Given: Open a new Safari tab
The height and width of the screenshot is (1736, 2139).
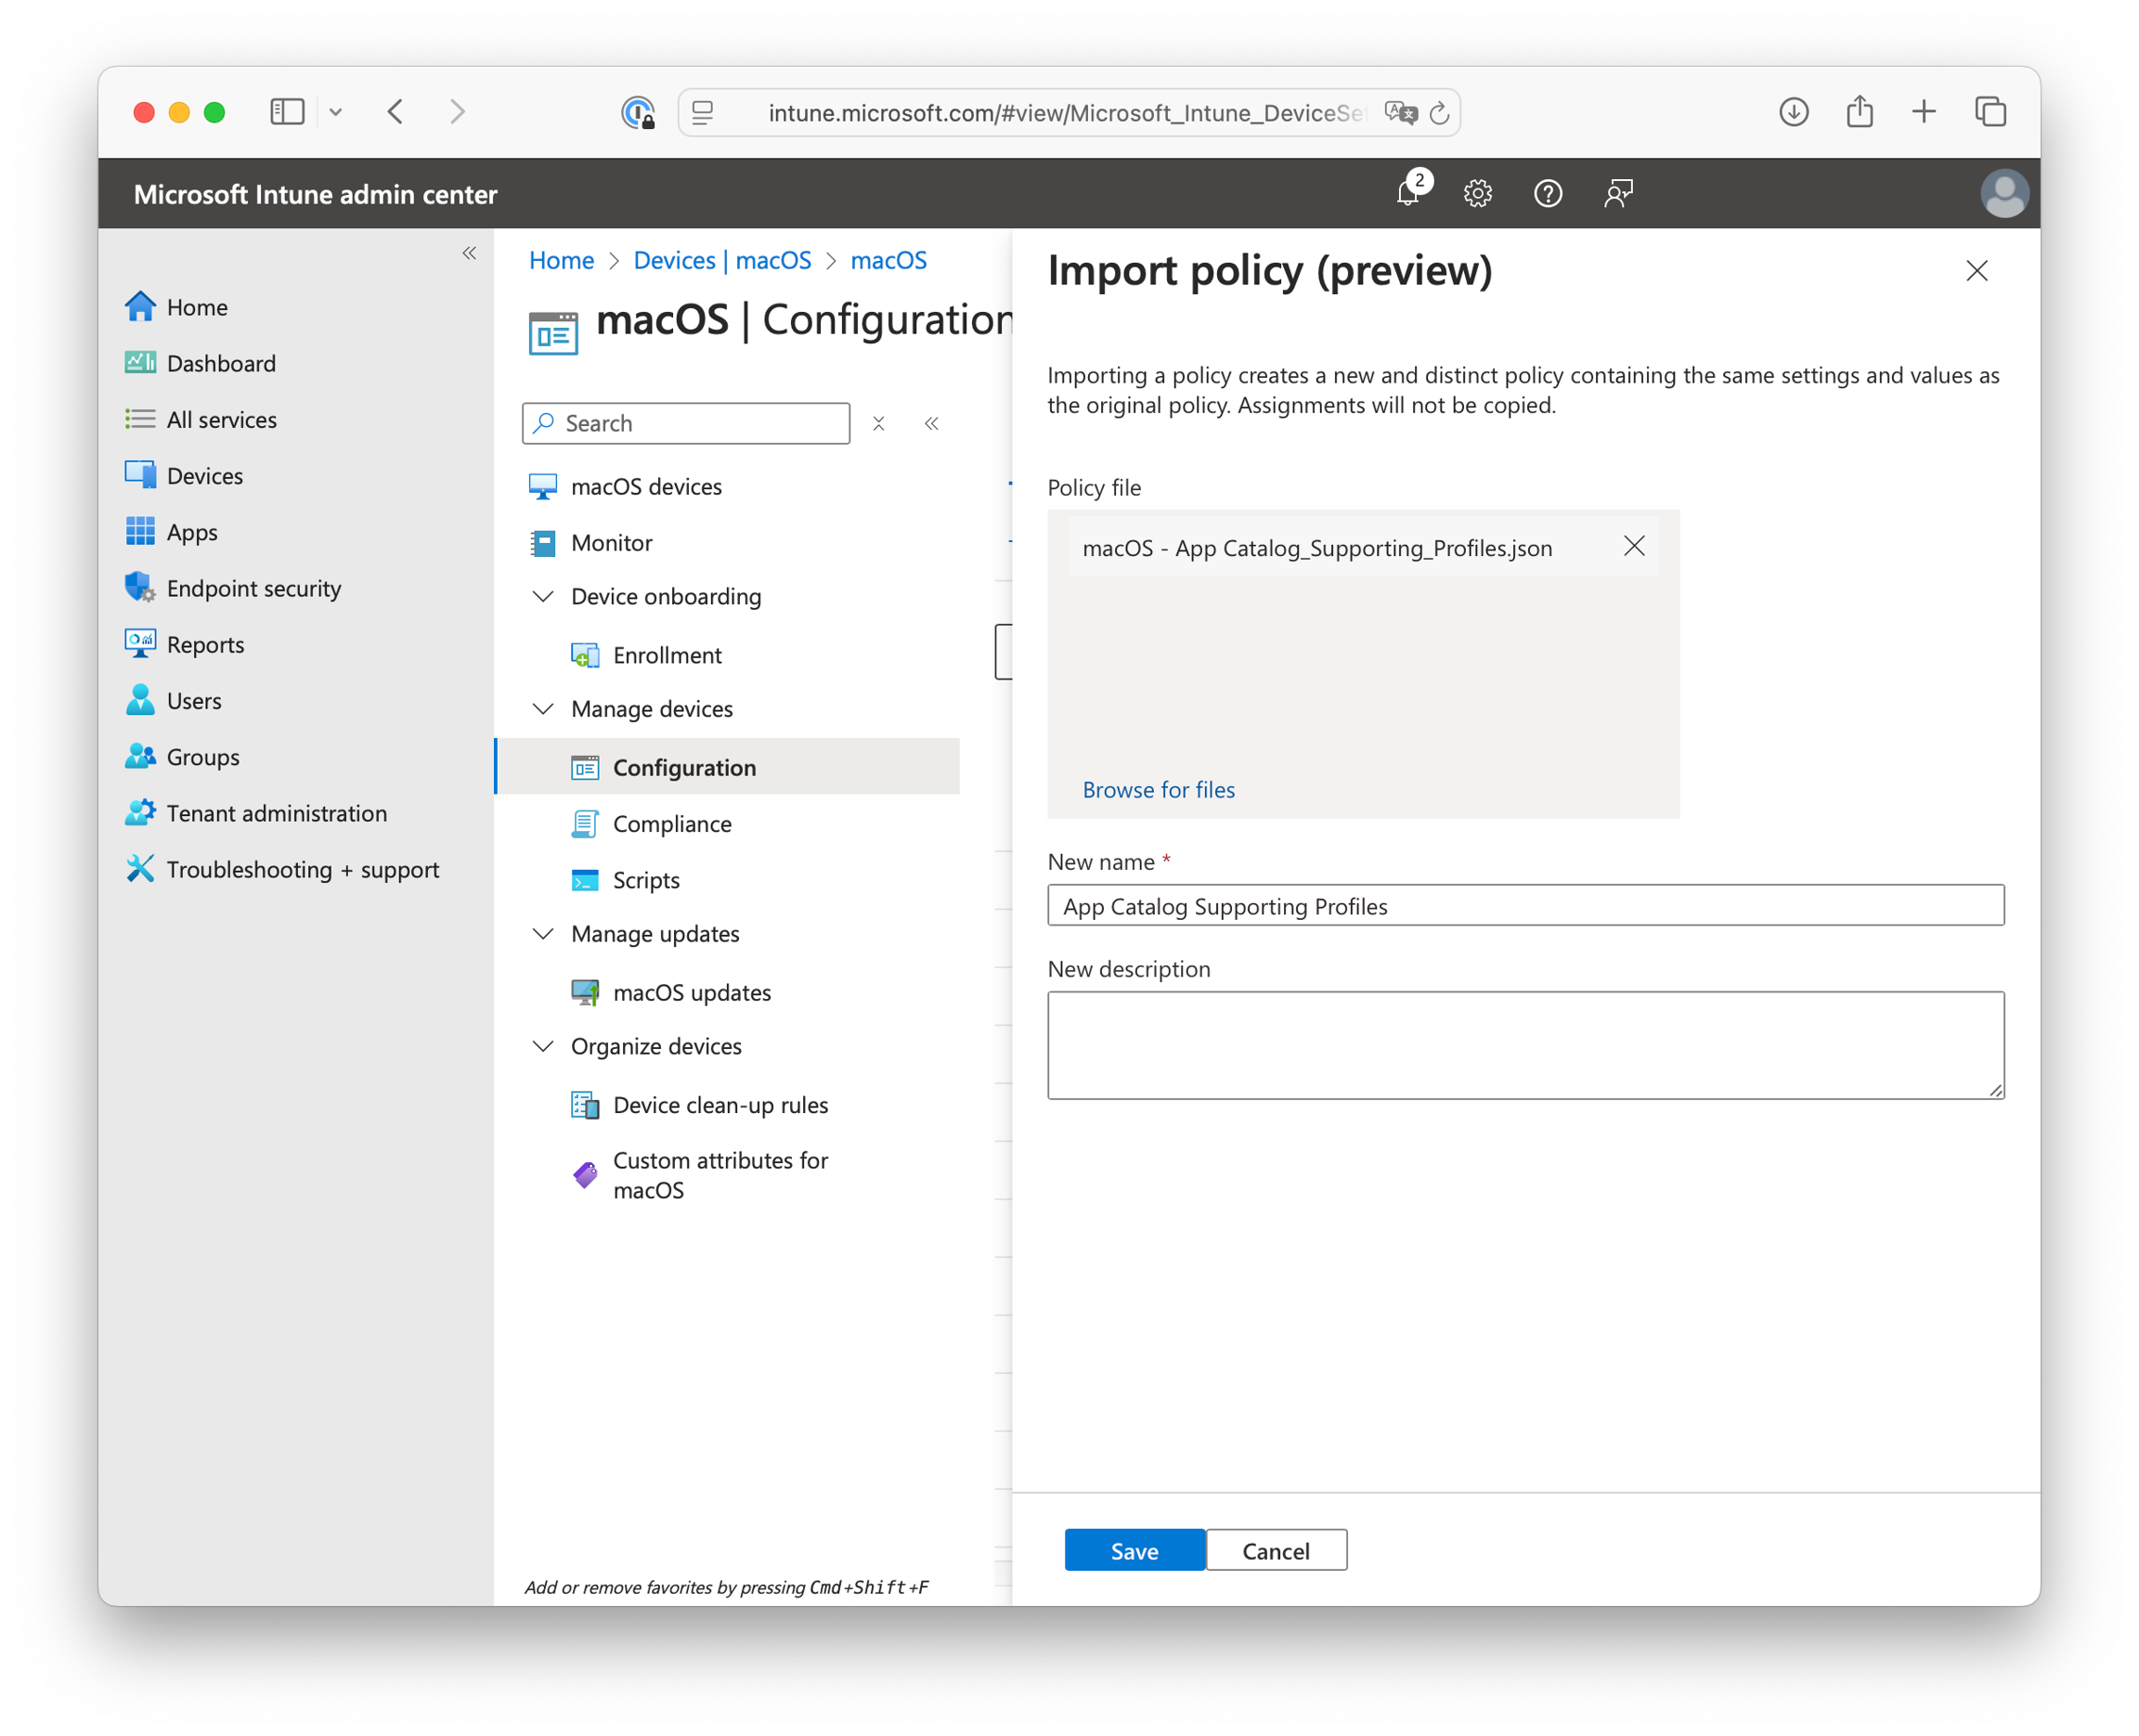Looking at the screenshot, I should (1923, 112).
